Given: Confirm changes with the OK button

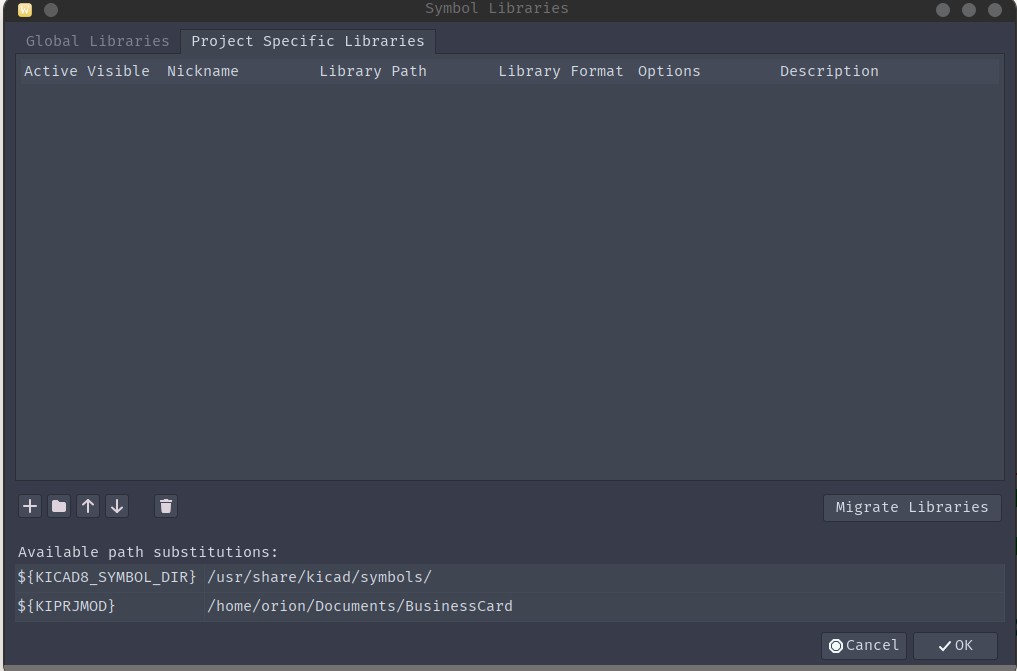Looking at the screenshot, I should (954, 645).
